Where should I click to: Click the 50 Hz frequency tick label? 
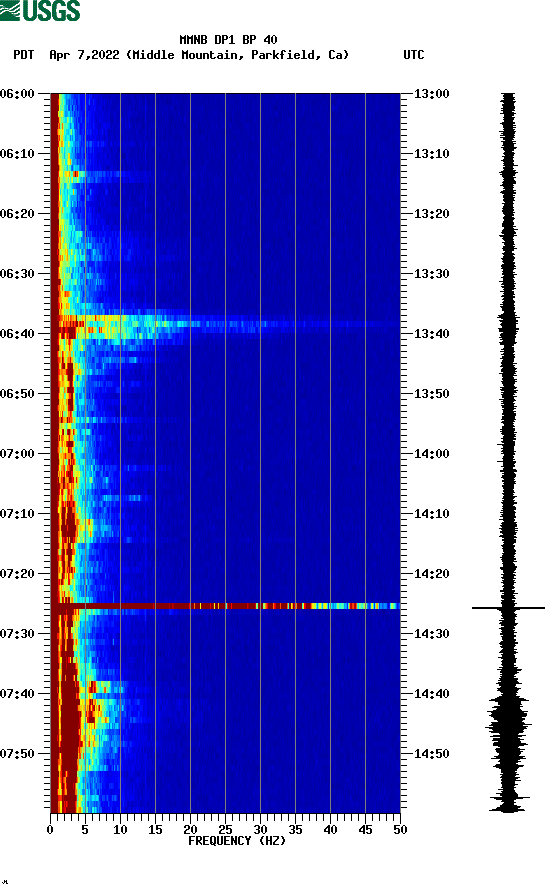click(x=400, y=830)
